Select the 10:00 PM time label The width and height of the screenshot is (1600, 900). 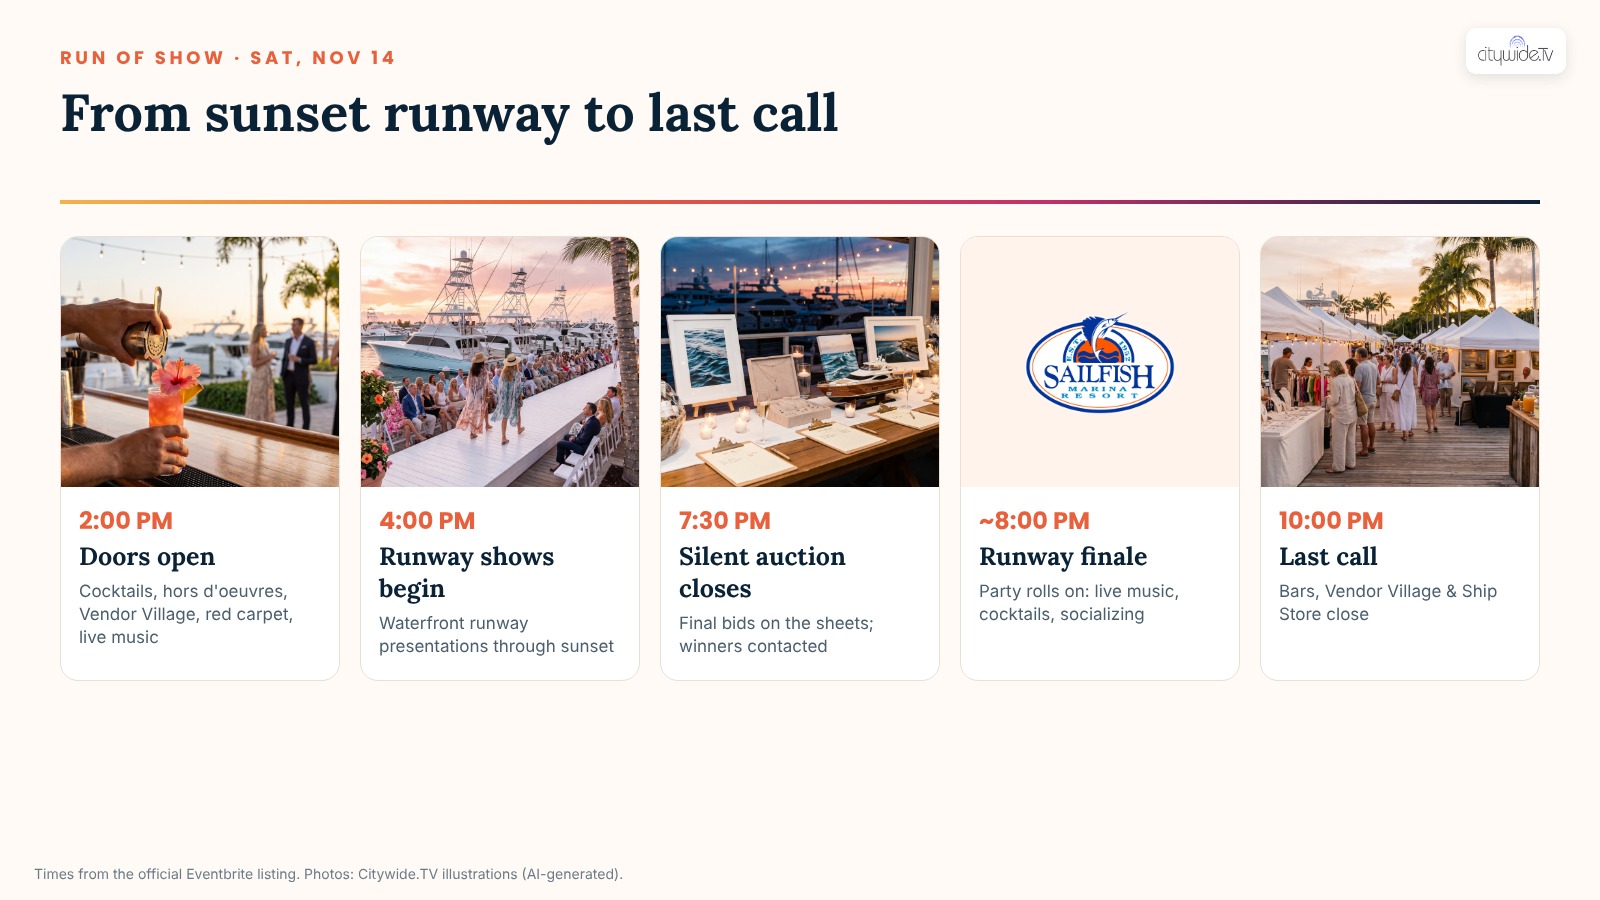[x=1331, y=521]
